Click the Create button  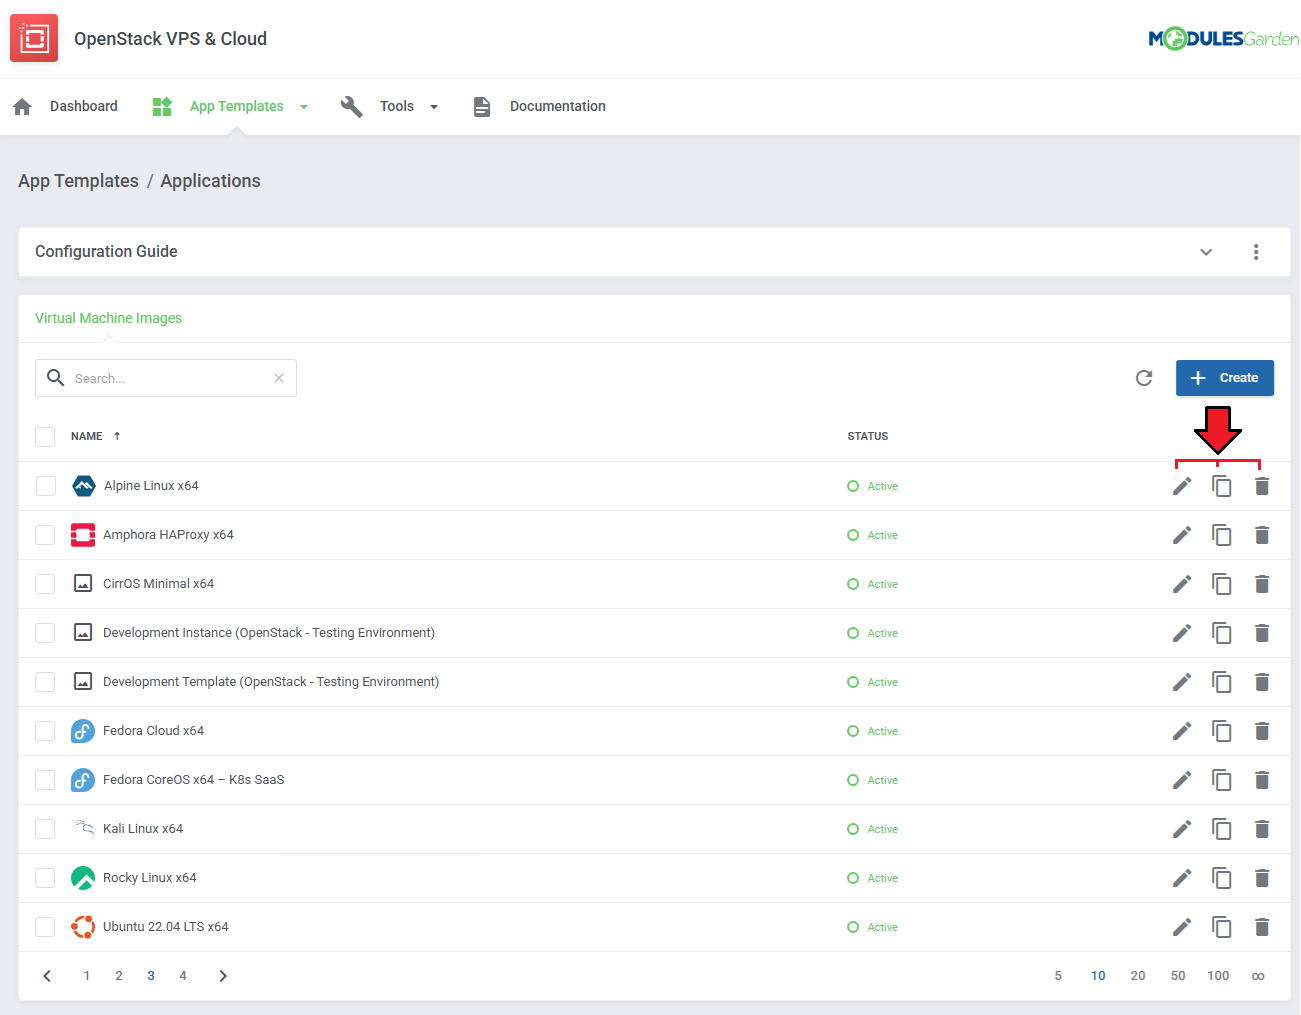tap(1224, 378)
